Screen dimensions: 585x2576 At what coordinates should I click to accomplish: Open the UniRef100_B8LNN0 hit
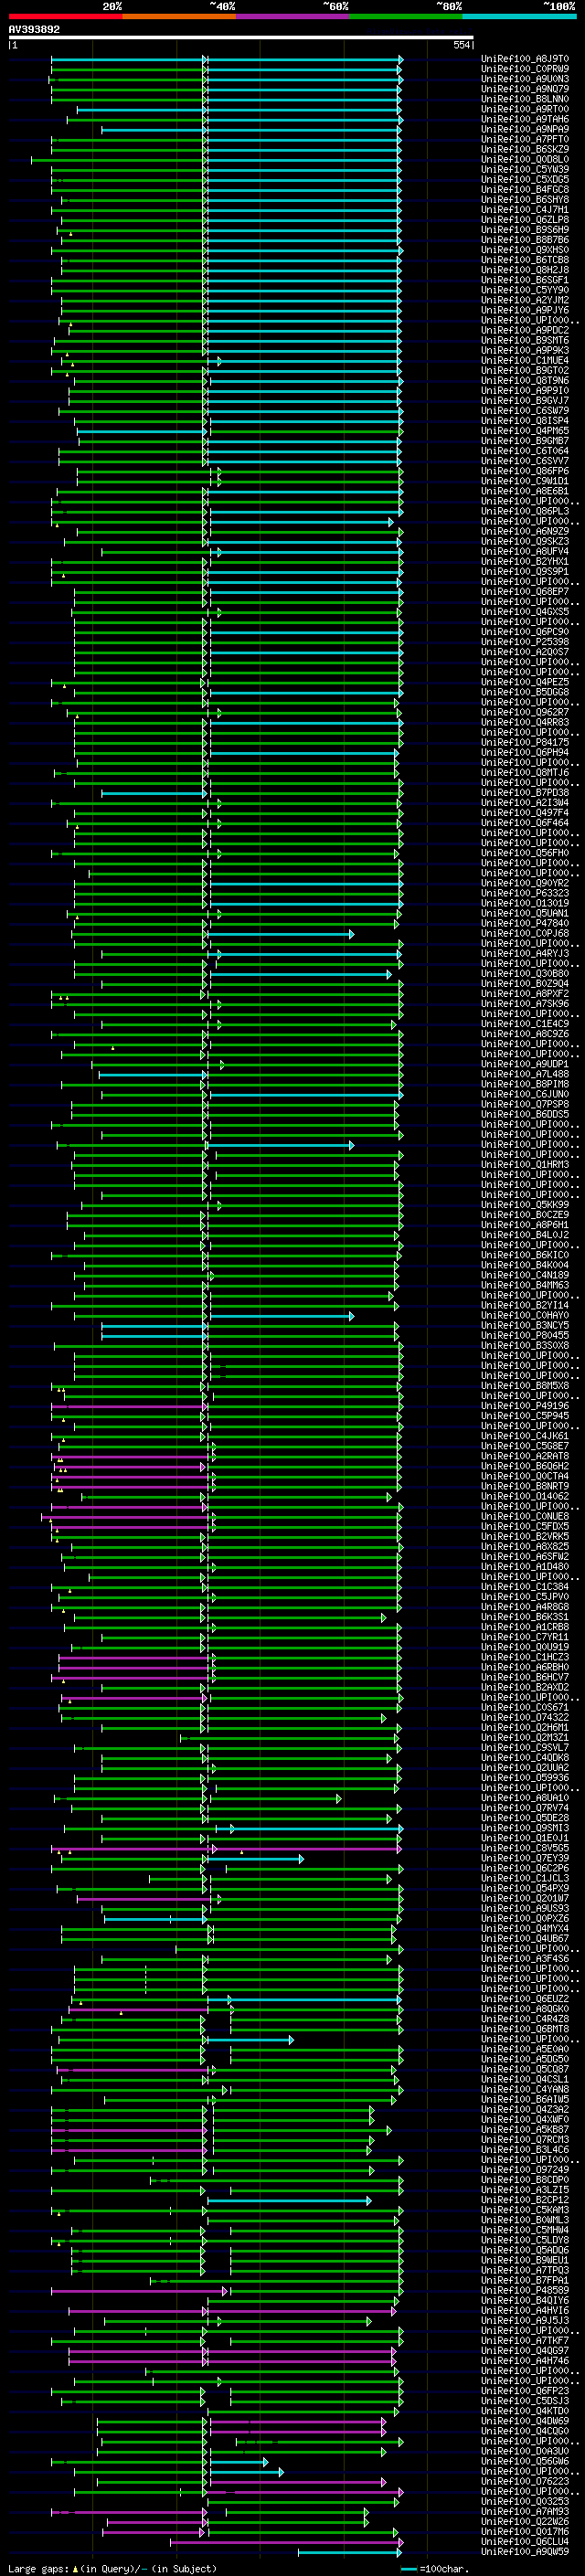tap(525, 99)
